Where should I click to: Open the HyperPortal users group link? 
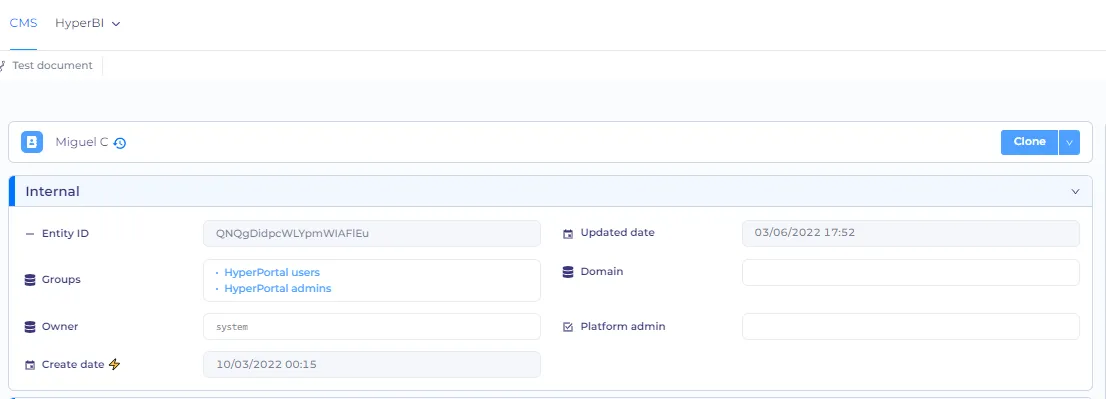tap(272, 272)
